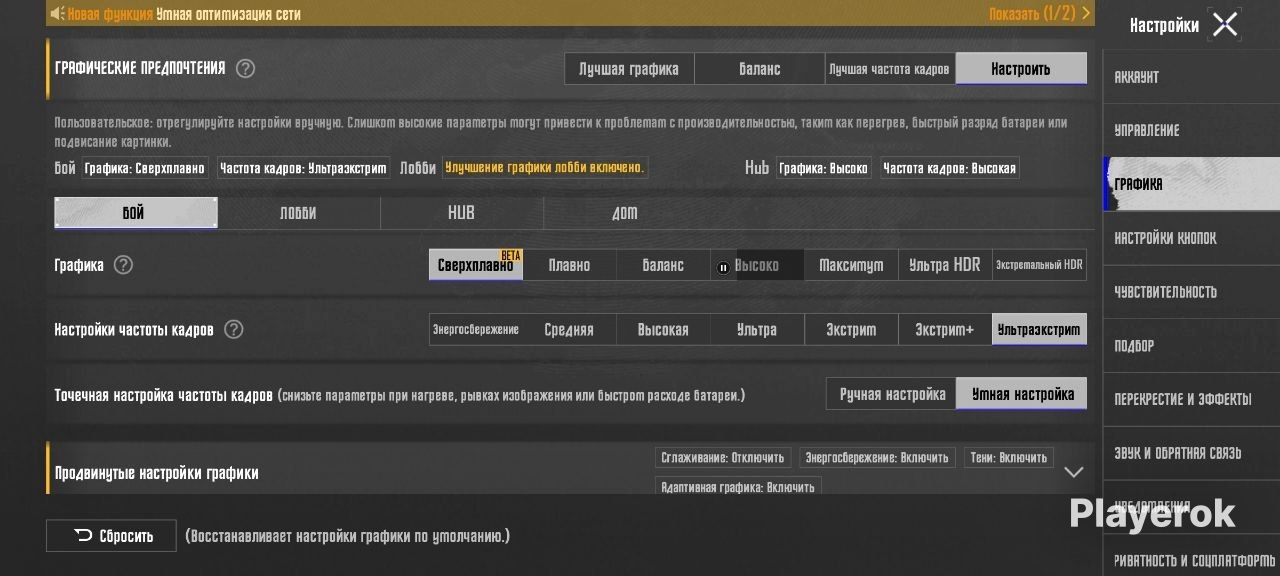Open the Hub graphics tab
The width and height of the screenshot is (1280, 576).
tap(461, 213)
